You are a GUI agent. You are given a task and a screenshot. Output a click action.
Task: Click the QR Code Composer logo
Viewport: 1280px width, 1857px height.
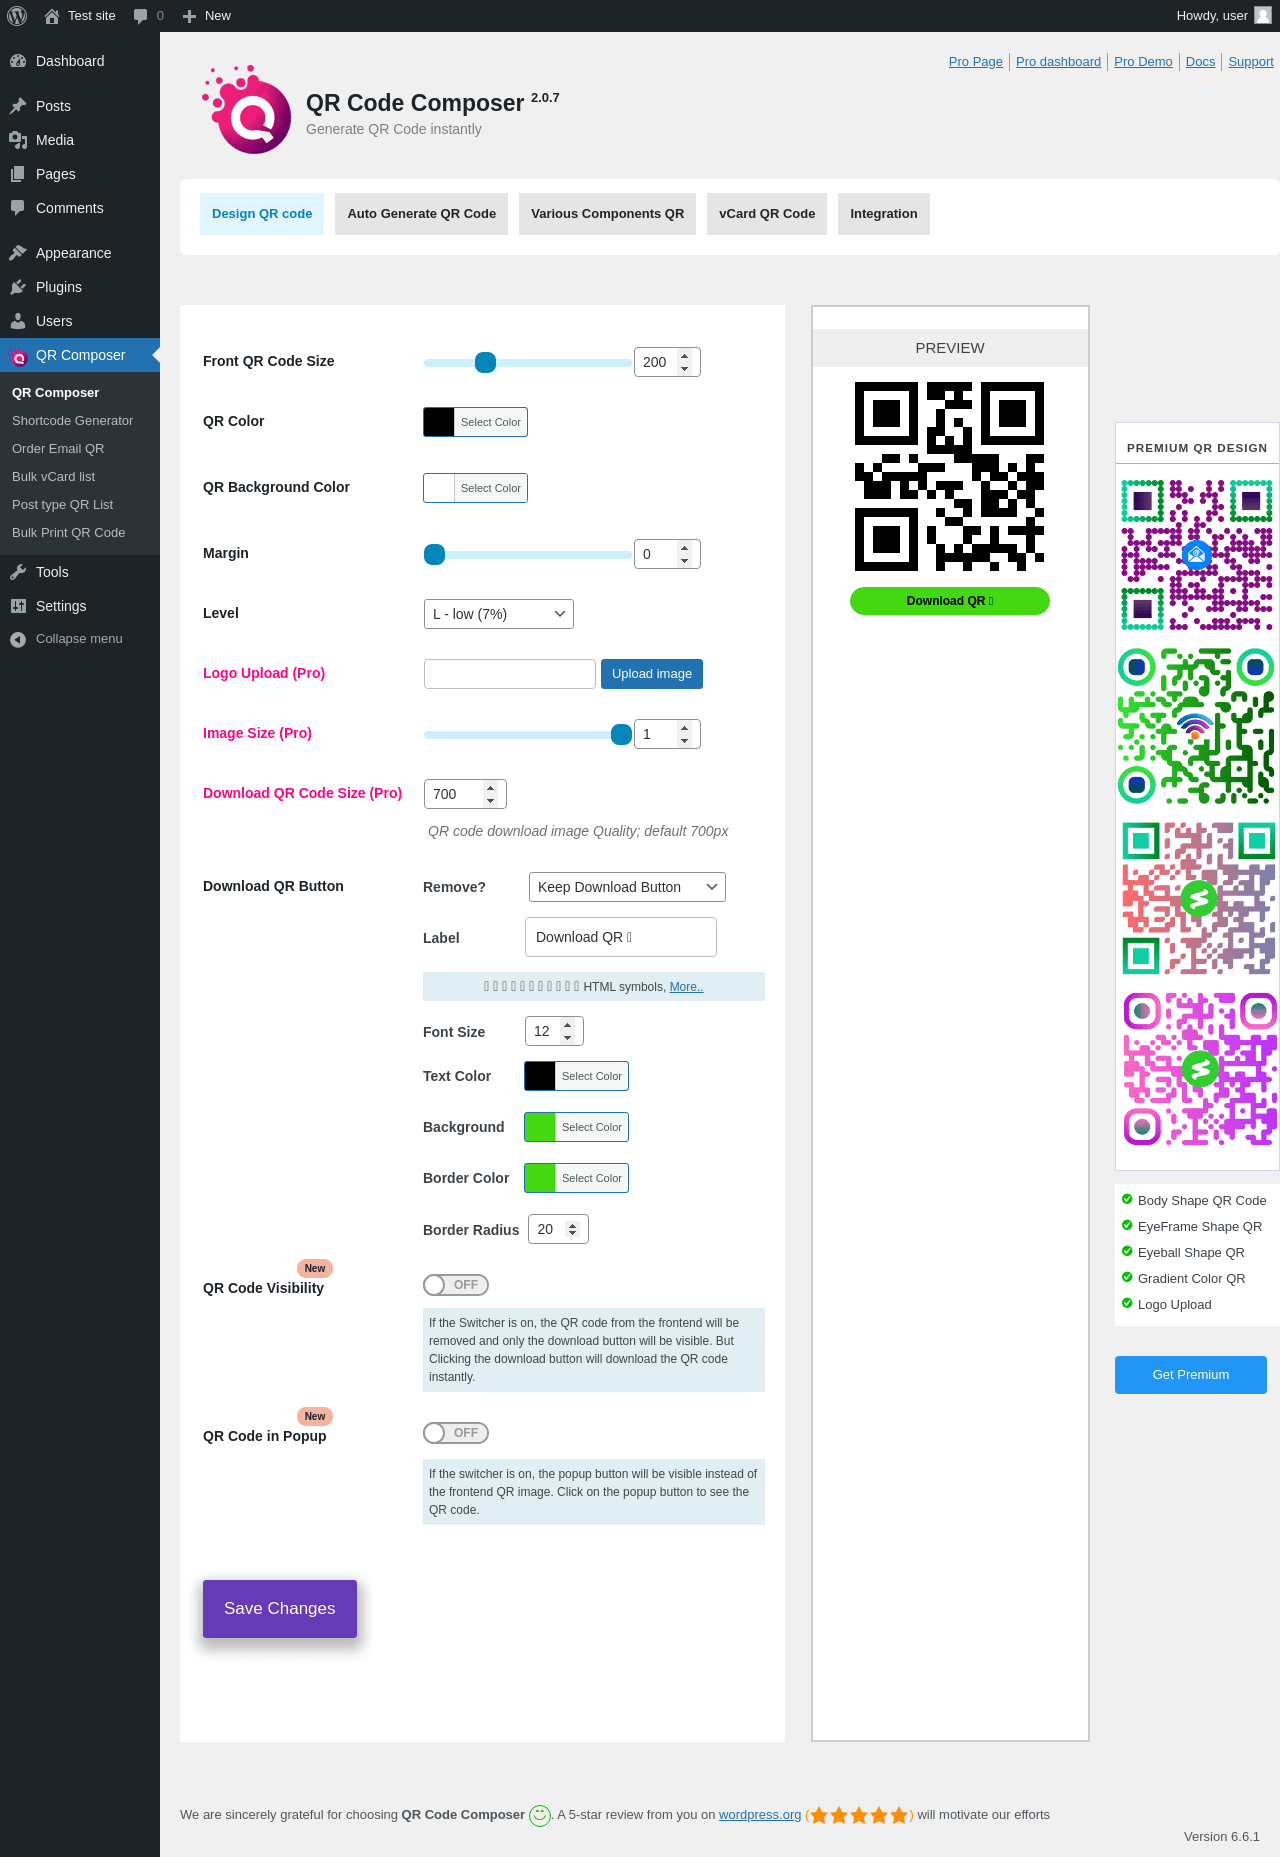click(x=247, y=110)
